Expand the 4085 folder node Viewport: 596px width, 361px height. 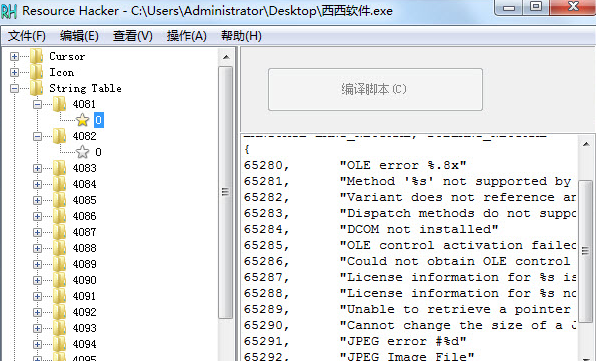pos(37,200)
